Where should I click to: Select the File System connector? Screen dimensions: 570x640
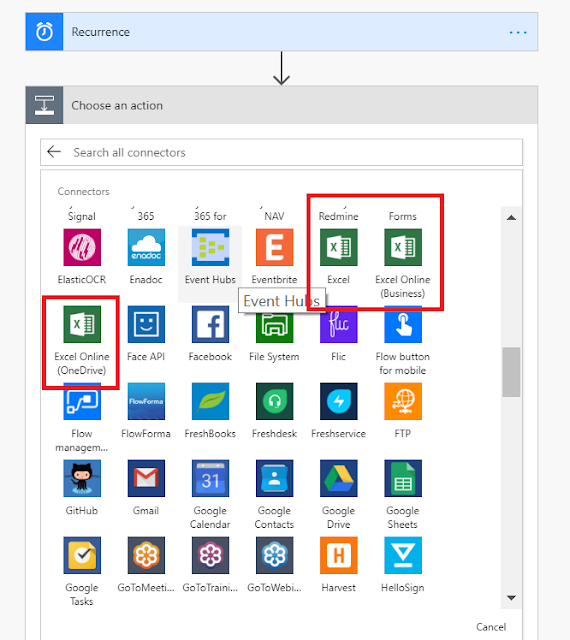(274, 327)
